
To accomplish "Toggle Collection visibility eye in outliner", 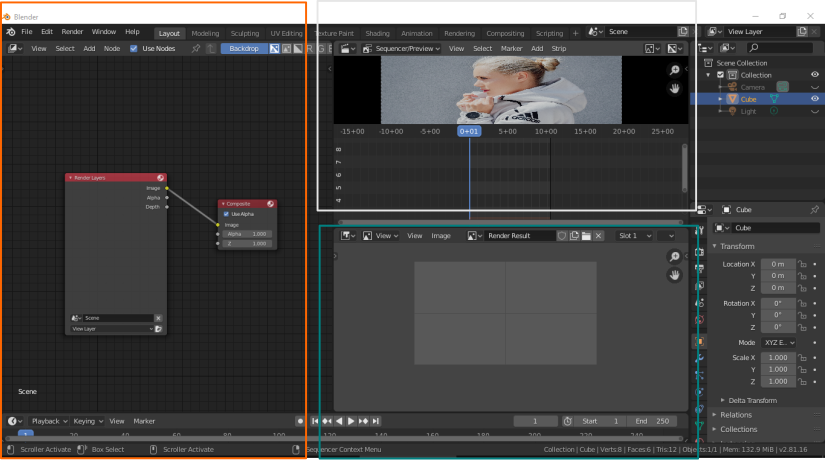I will (x=814, y=75).
